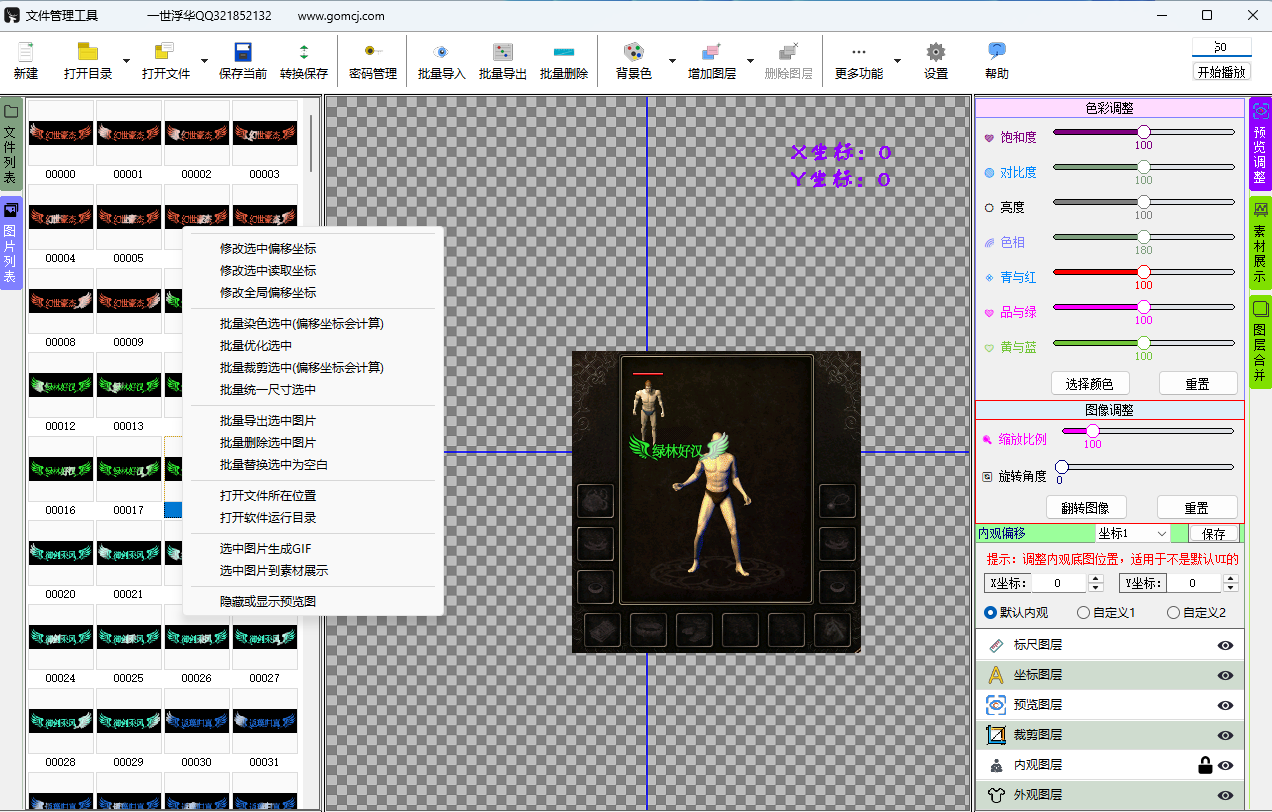The width and height of the screenshot is (1272, 812).
Task: Click the 更多功能 dots icon
Action: tap(859, 52)
